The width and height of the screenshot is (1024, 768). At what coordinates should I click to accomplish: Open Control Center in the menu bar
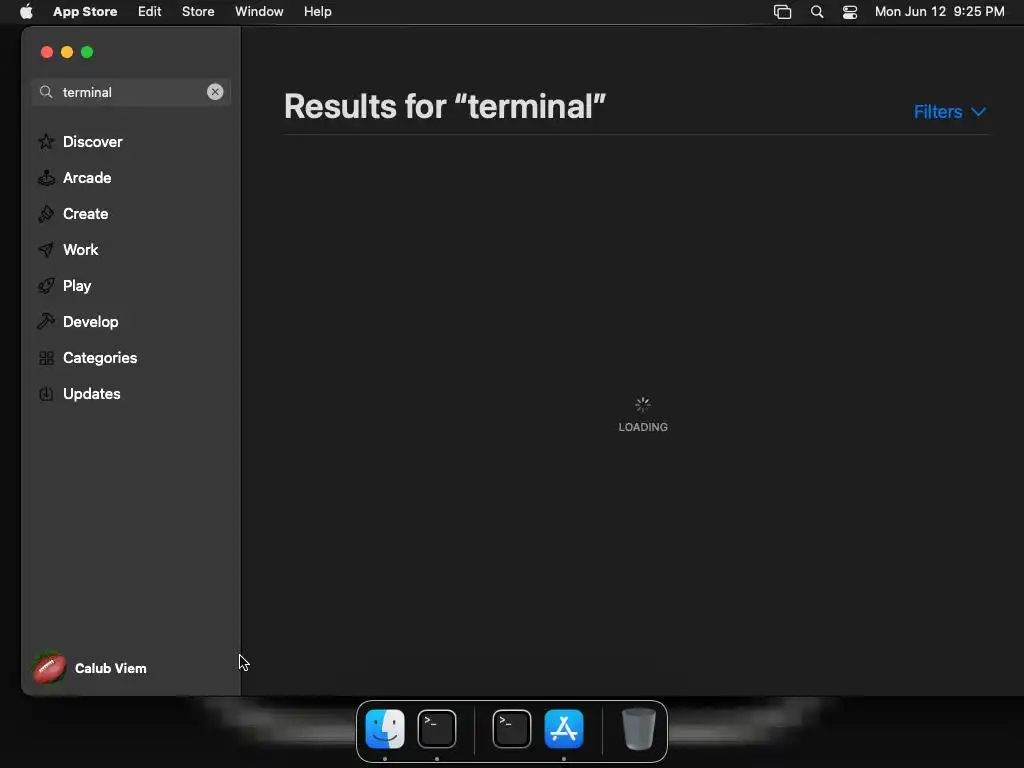pos(850,12)
